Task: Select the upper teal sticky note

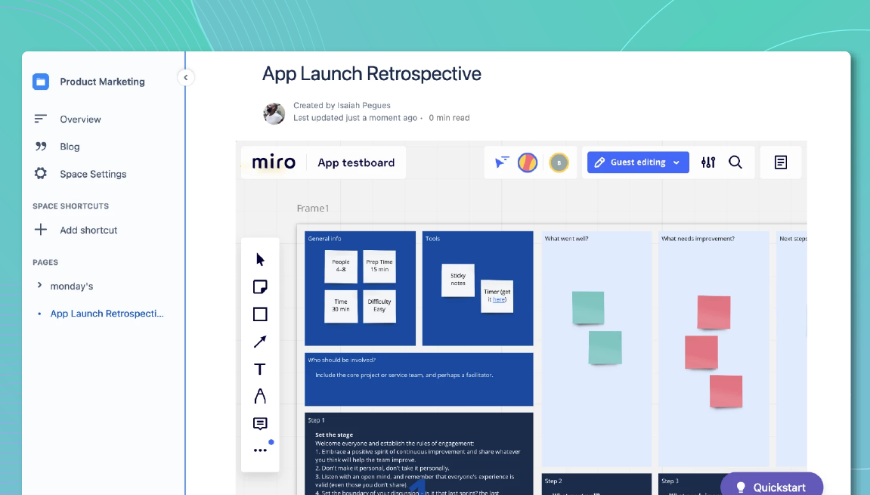Action: pyautogui.click(x=588, y=307)
